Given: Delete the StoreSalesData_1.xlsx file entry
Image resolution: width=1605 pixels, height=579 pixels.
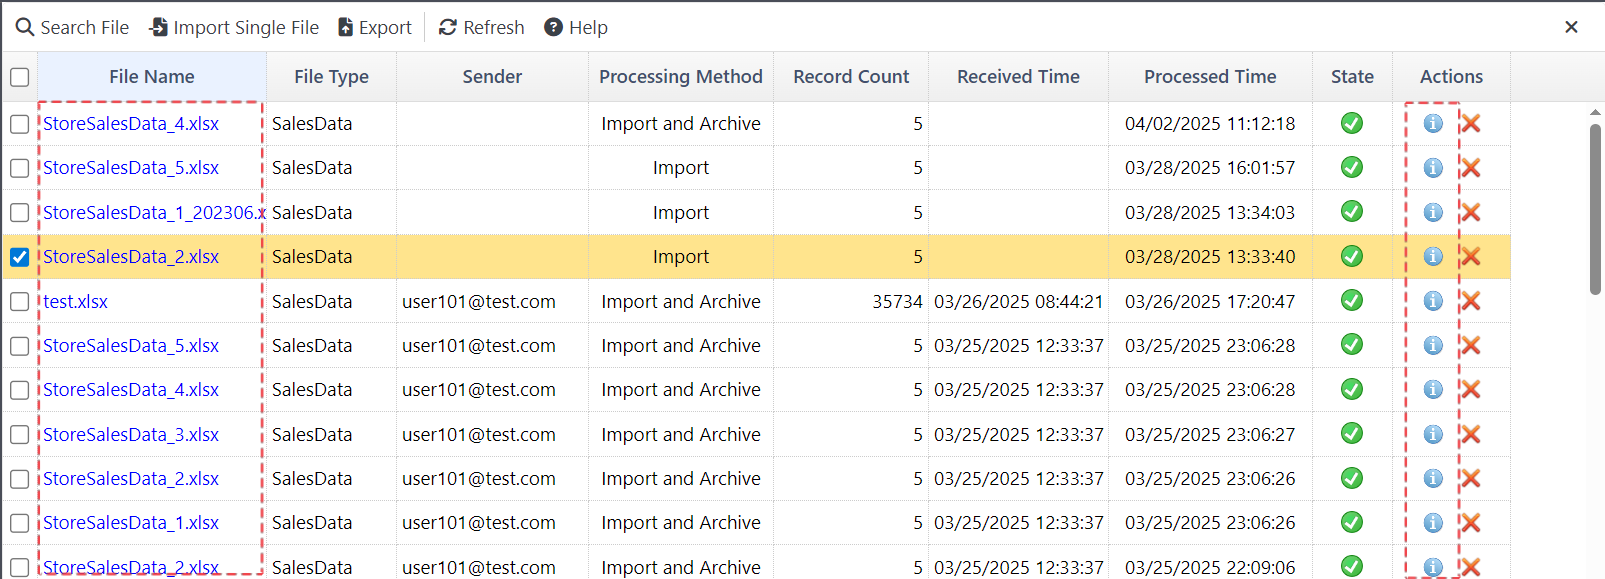Looking at the screenshot, I should click(x=1470, y=523).
